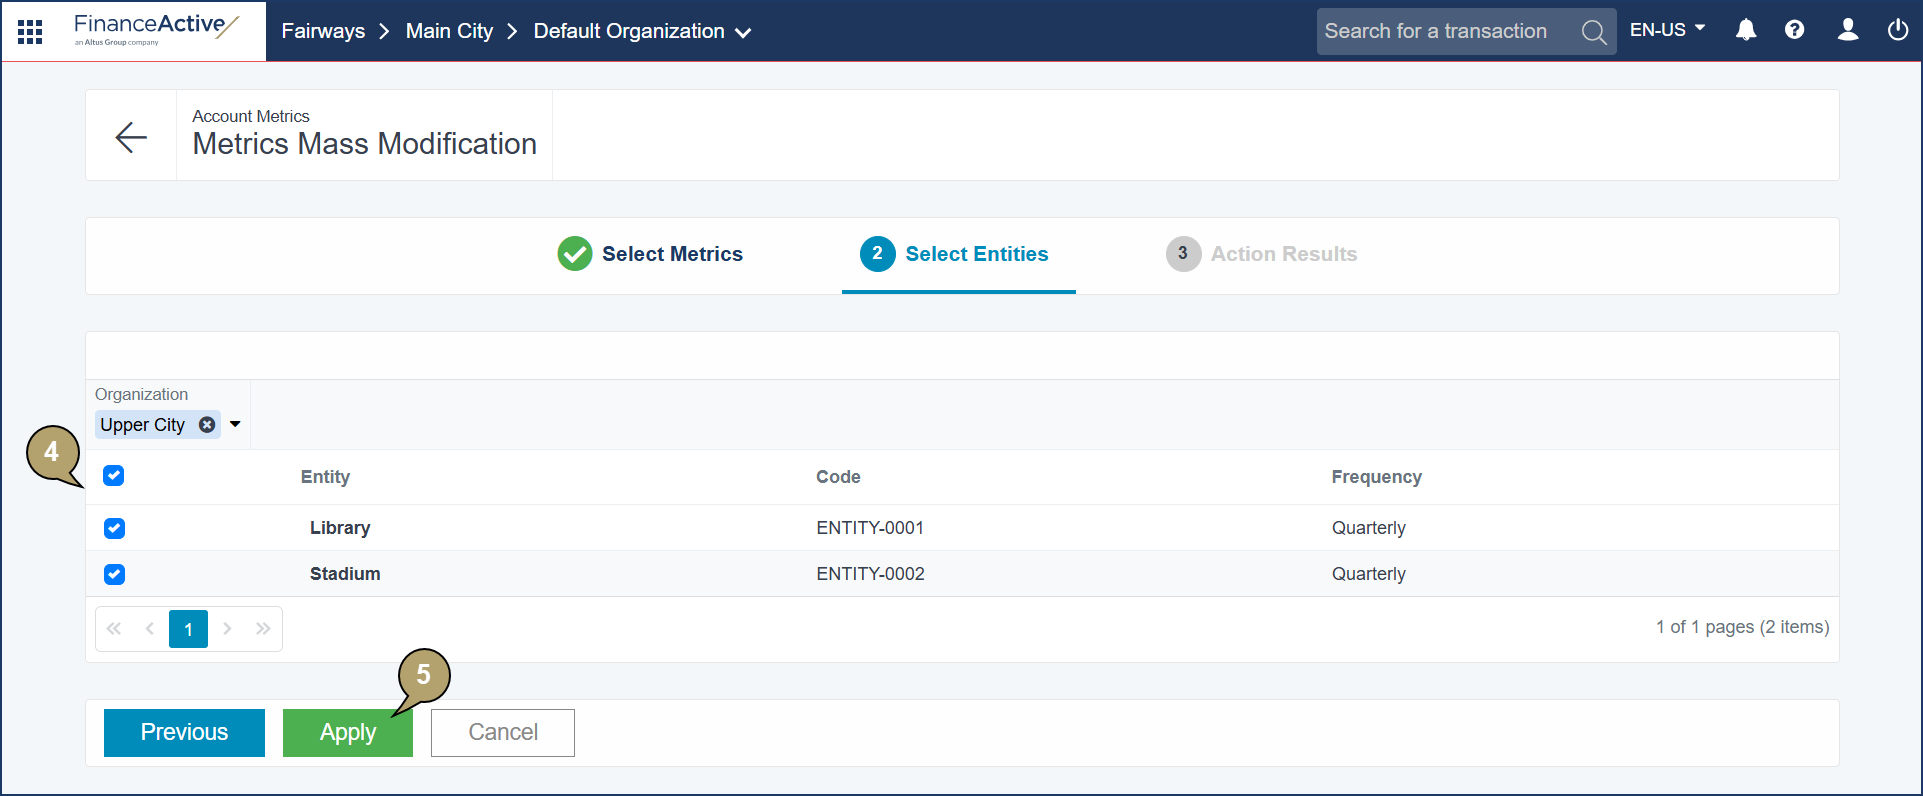Uncheck the Stadium entity checkbox

[x=114, y=574]
